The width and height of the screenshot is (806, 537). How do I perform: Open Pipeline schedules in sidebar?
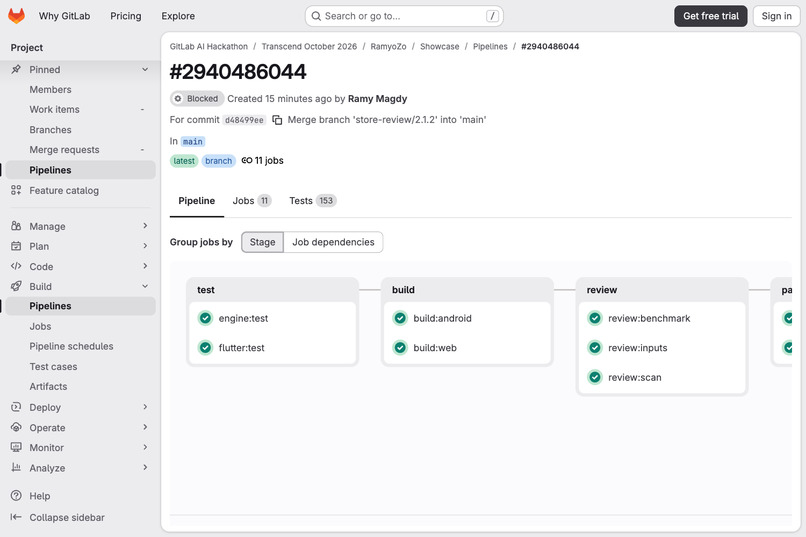(x=81, y=346)
